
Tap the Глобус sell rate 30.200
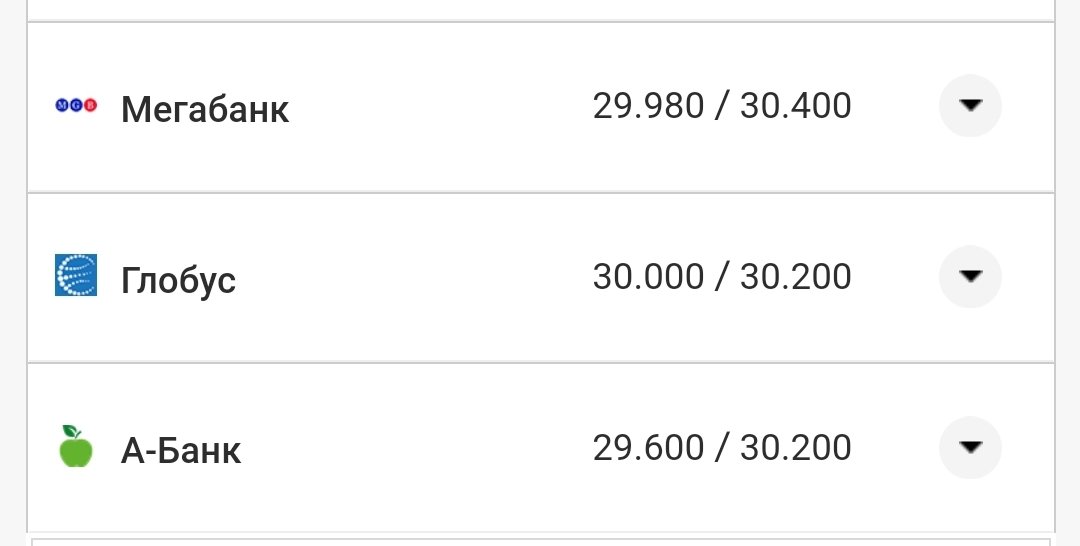tap(796, 276)
